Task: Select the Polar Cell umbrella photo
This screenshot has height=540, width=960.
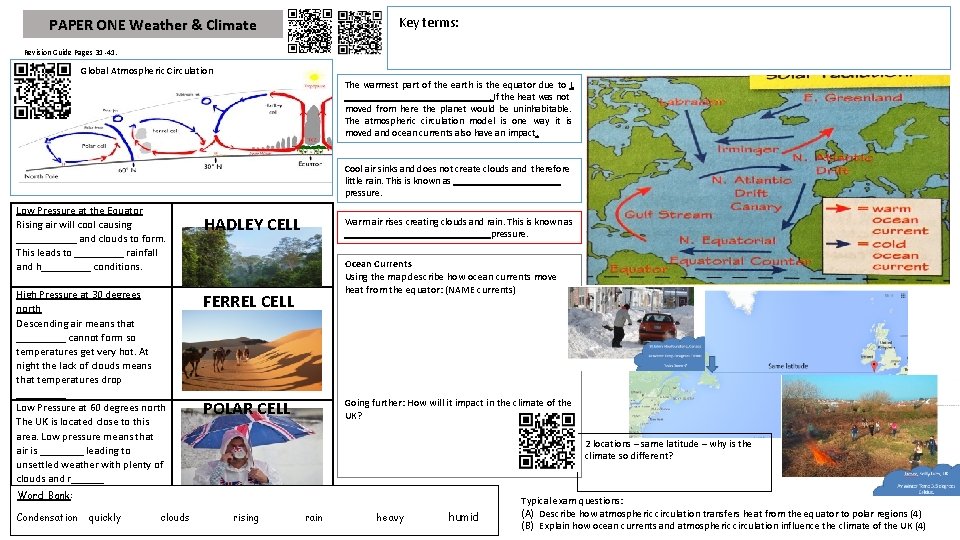Action: [252, 446]
